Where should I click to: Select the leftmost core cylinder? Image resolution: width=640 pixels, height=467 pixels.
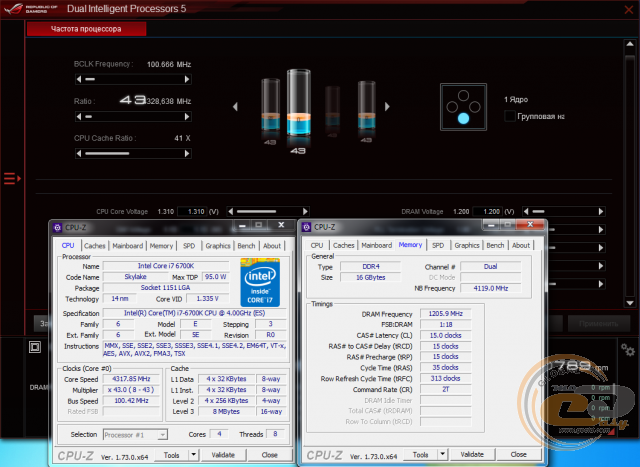coord(270,105)
